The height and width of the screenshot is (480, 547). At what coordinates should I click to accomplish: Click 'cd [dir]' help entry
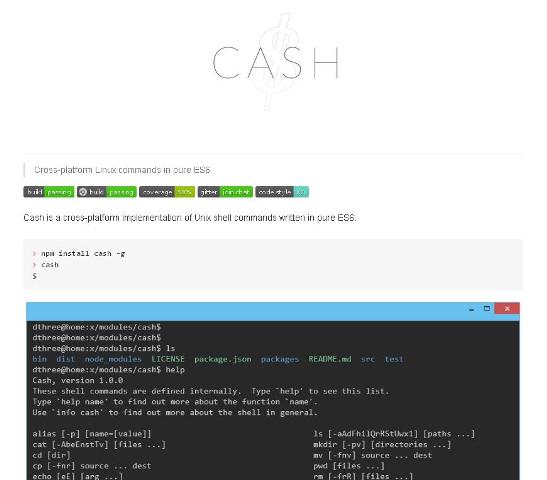pyautogui.click(x=52, y=455)
